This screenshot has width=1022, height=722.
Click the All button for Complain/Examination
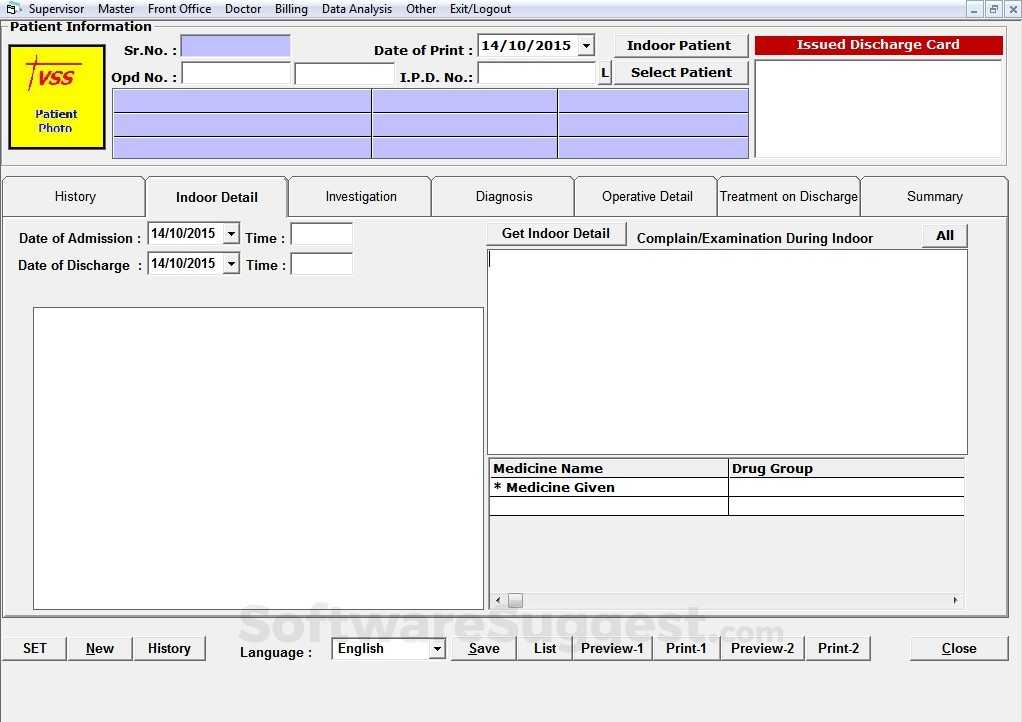point(943,235)
